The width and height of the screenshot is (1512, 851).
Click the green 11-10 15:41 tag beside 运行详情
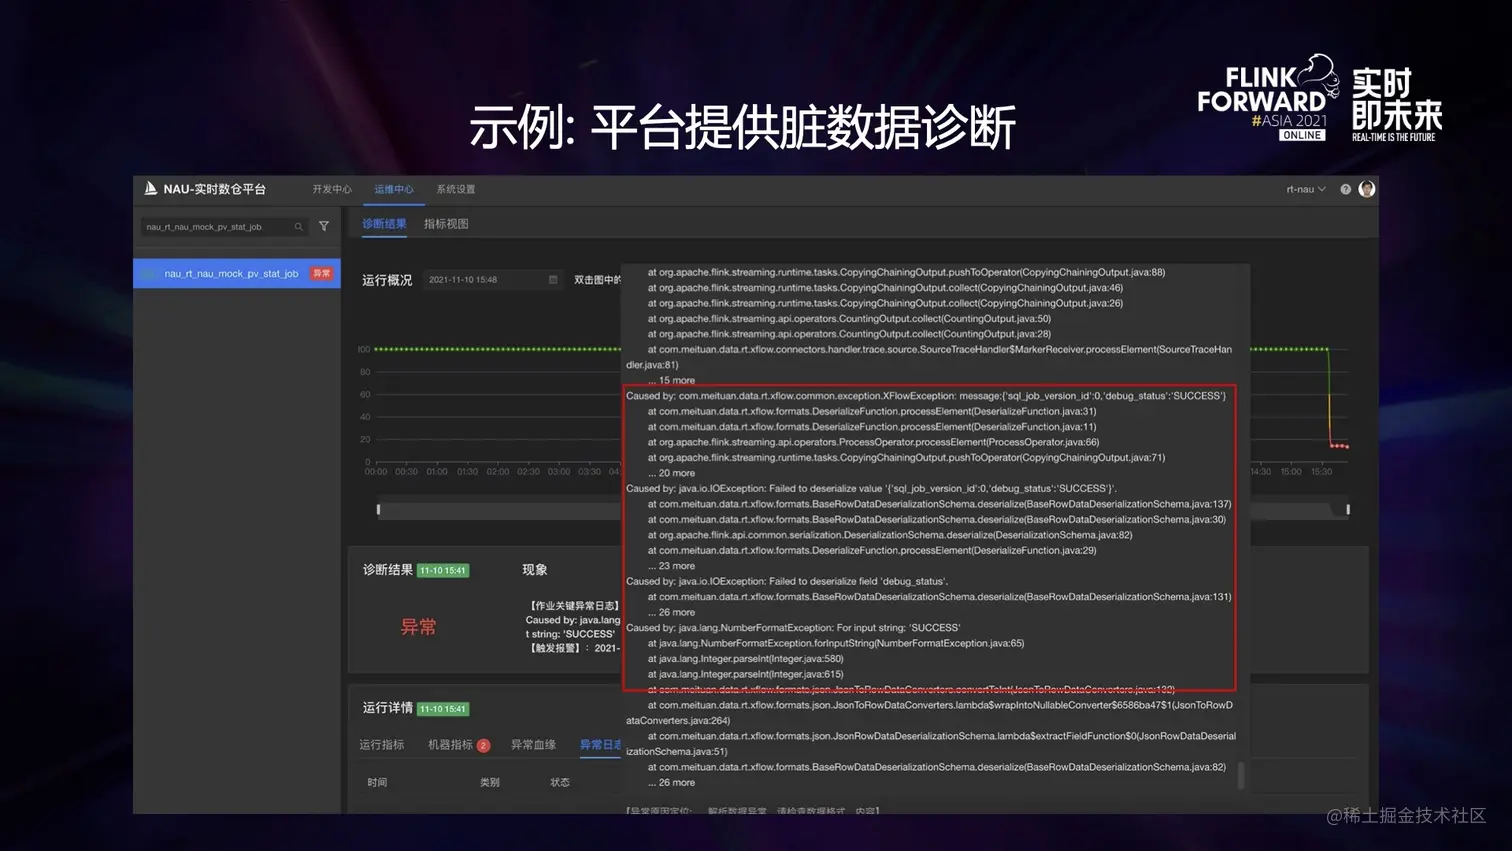(443, 709)
